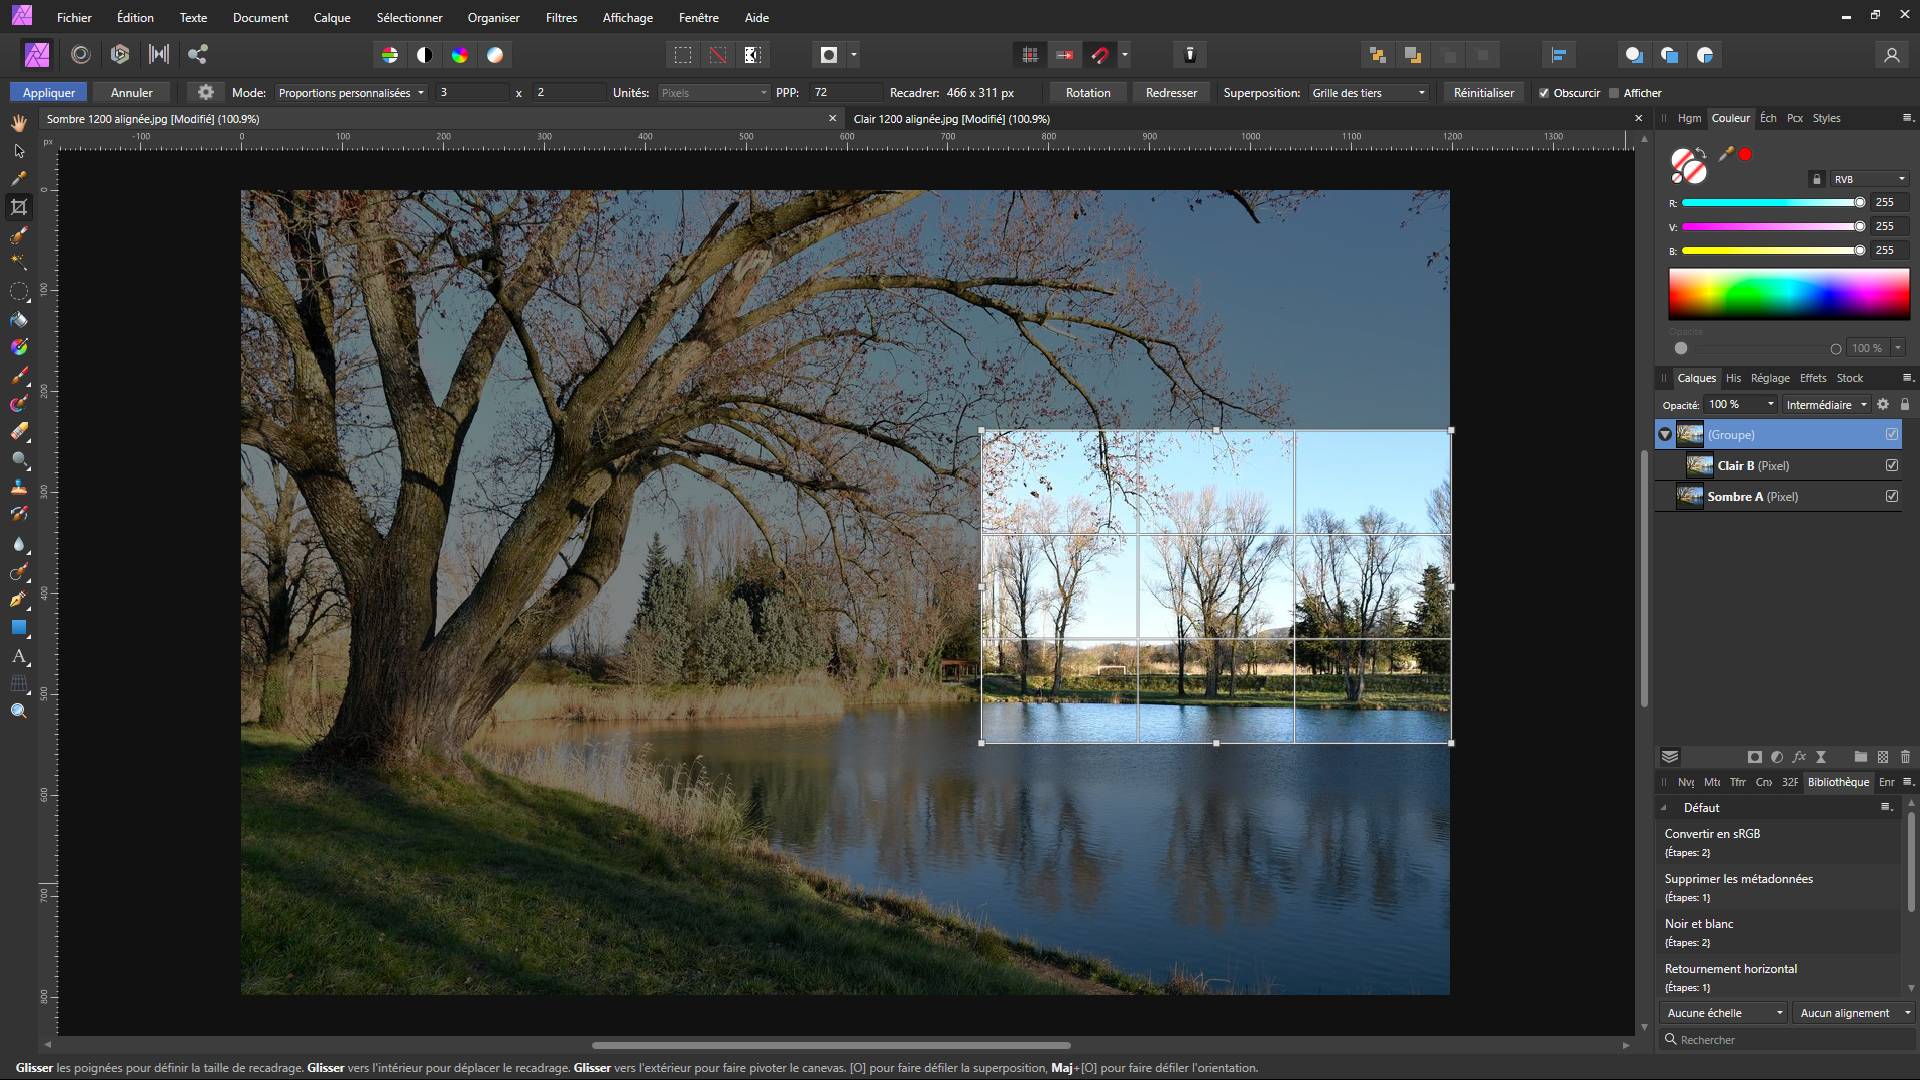Click the layer effects fx icon
This screenshot has height=1080, width=1920.
tap(1799, 757)
